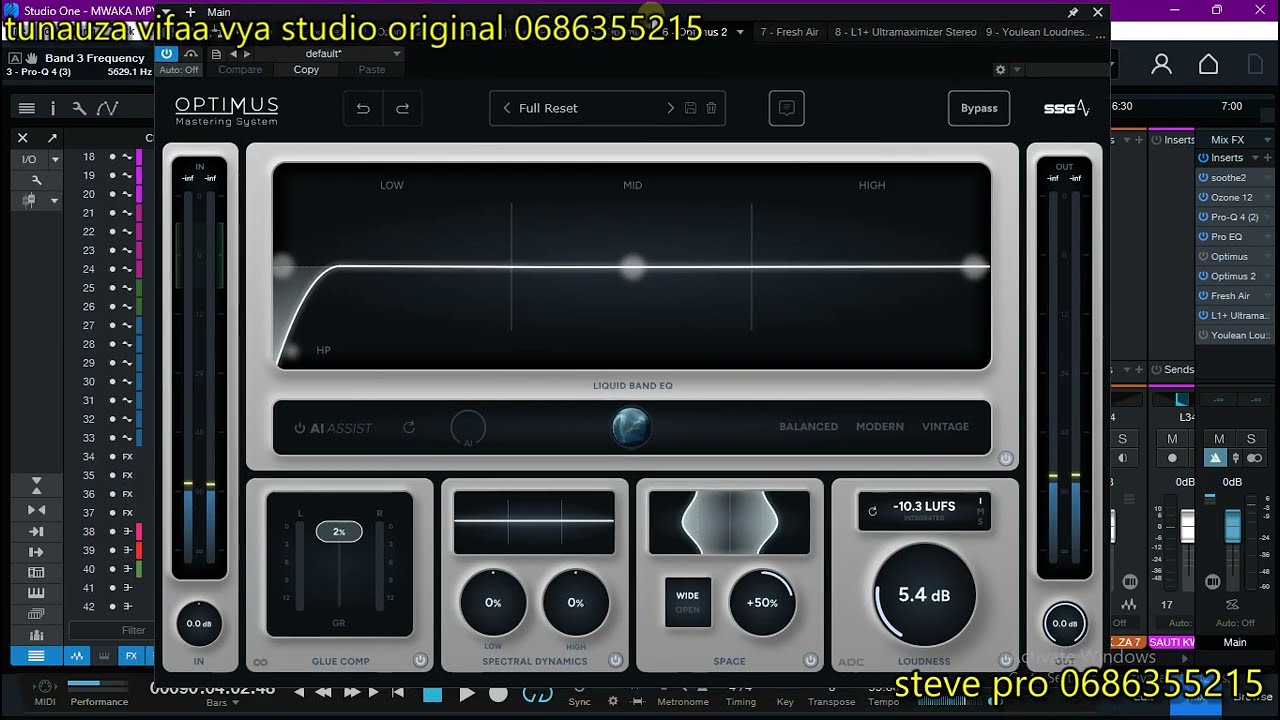Click the SSG logo icon
The height and width of the screenshot is (720, 1280).
click(x=1066, y=108)
